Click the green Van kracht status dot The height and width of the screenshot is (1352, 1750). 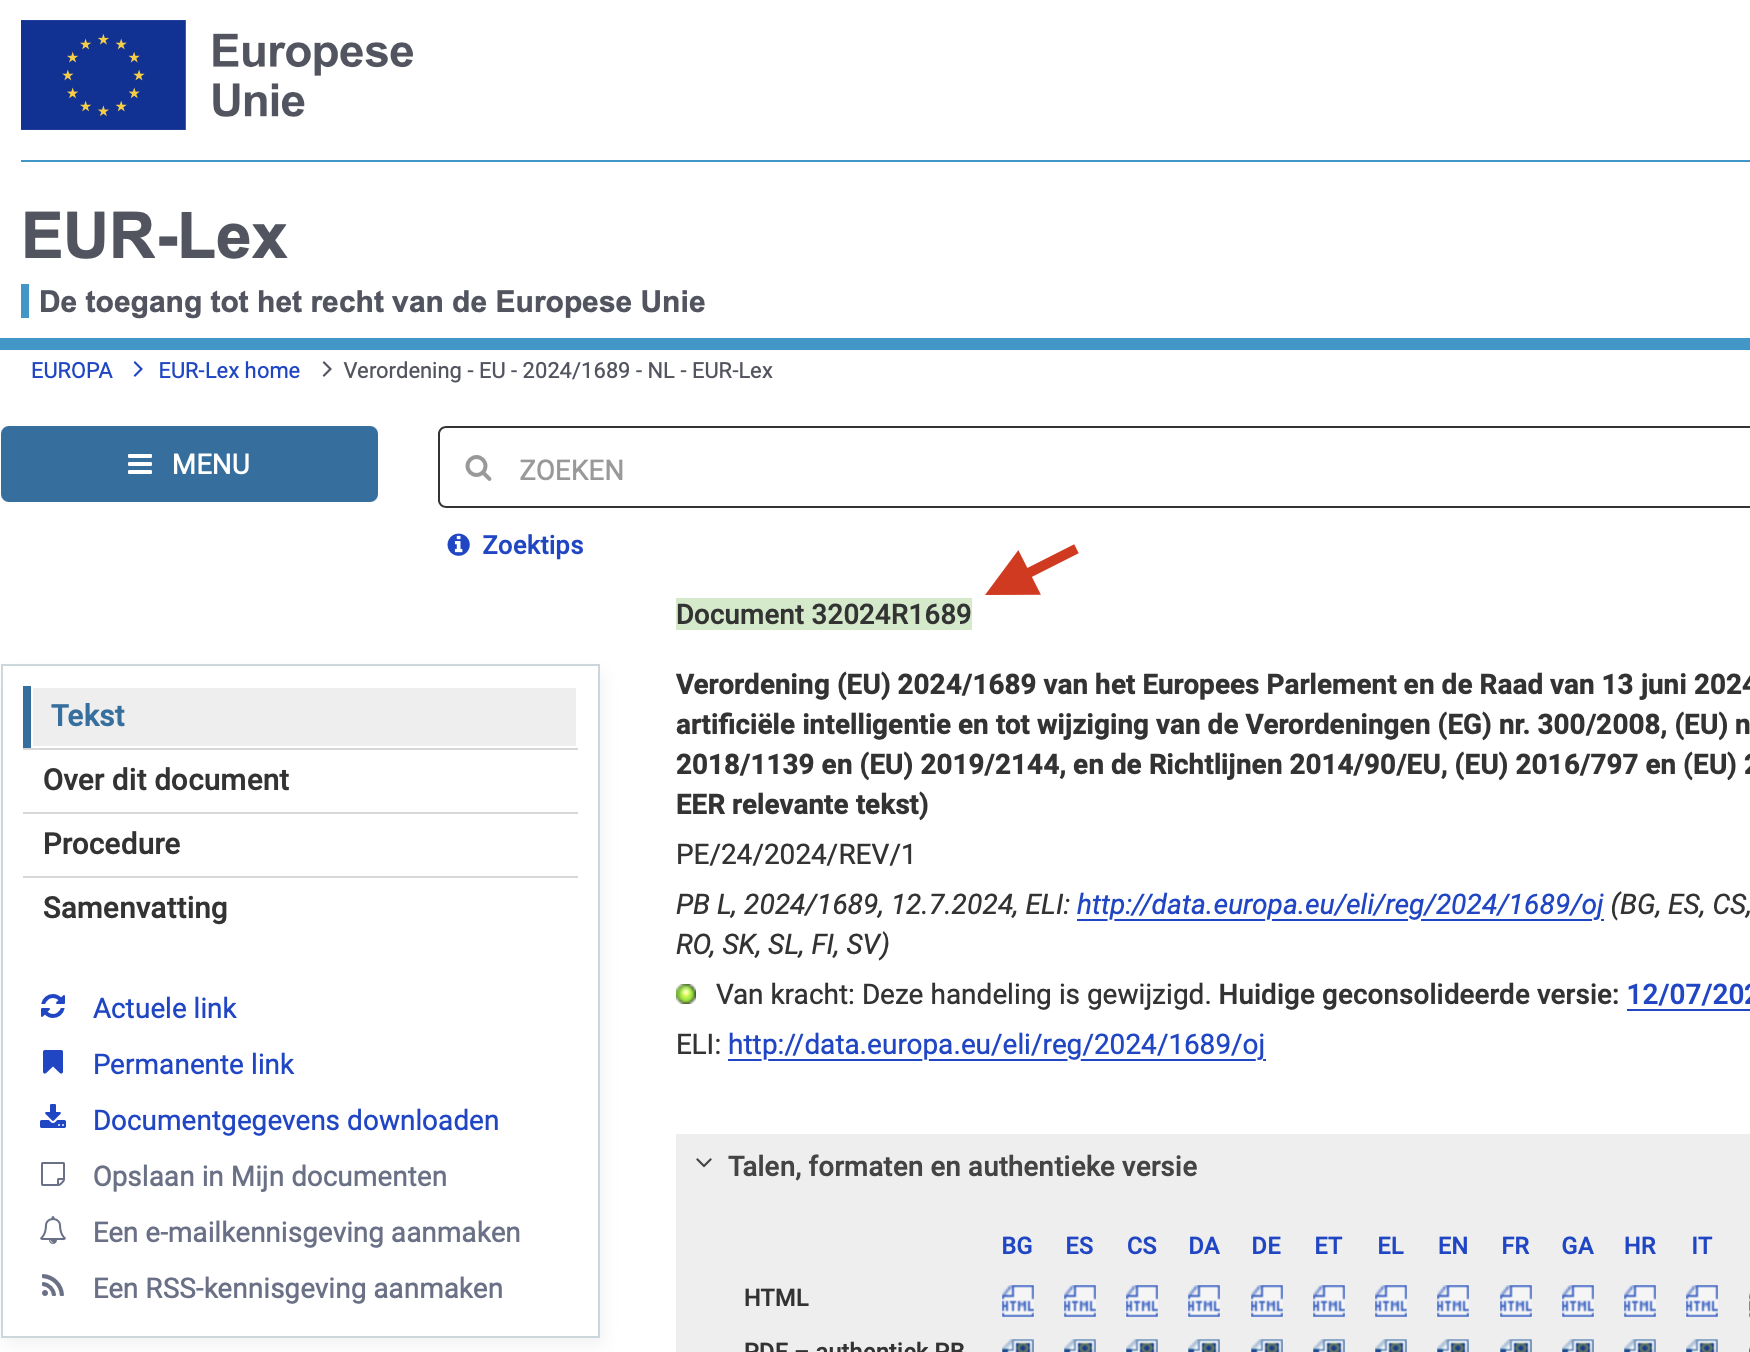686,994
